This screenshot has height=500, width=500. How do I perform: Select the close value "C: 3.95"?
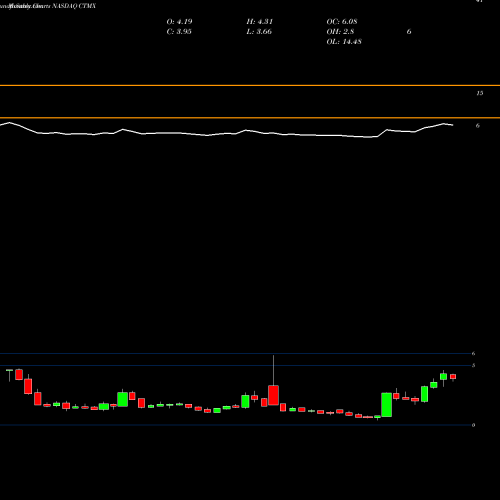point(179,32)
